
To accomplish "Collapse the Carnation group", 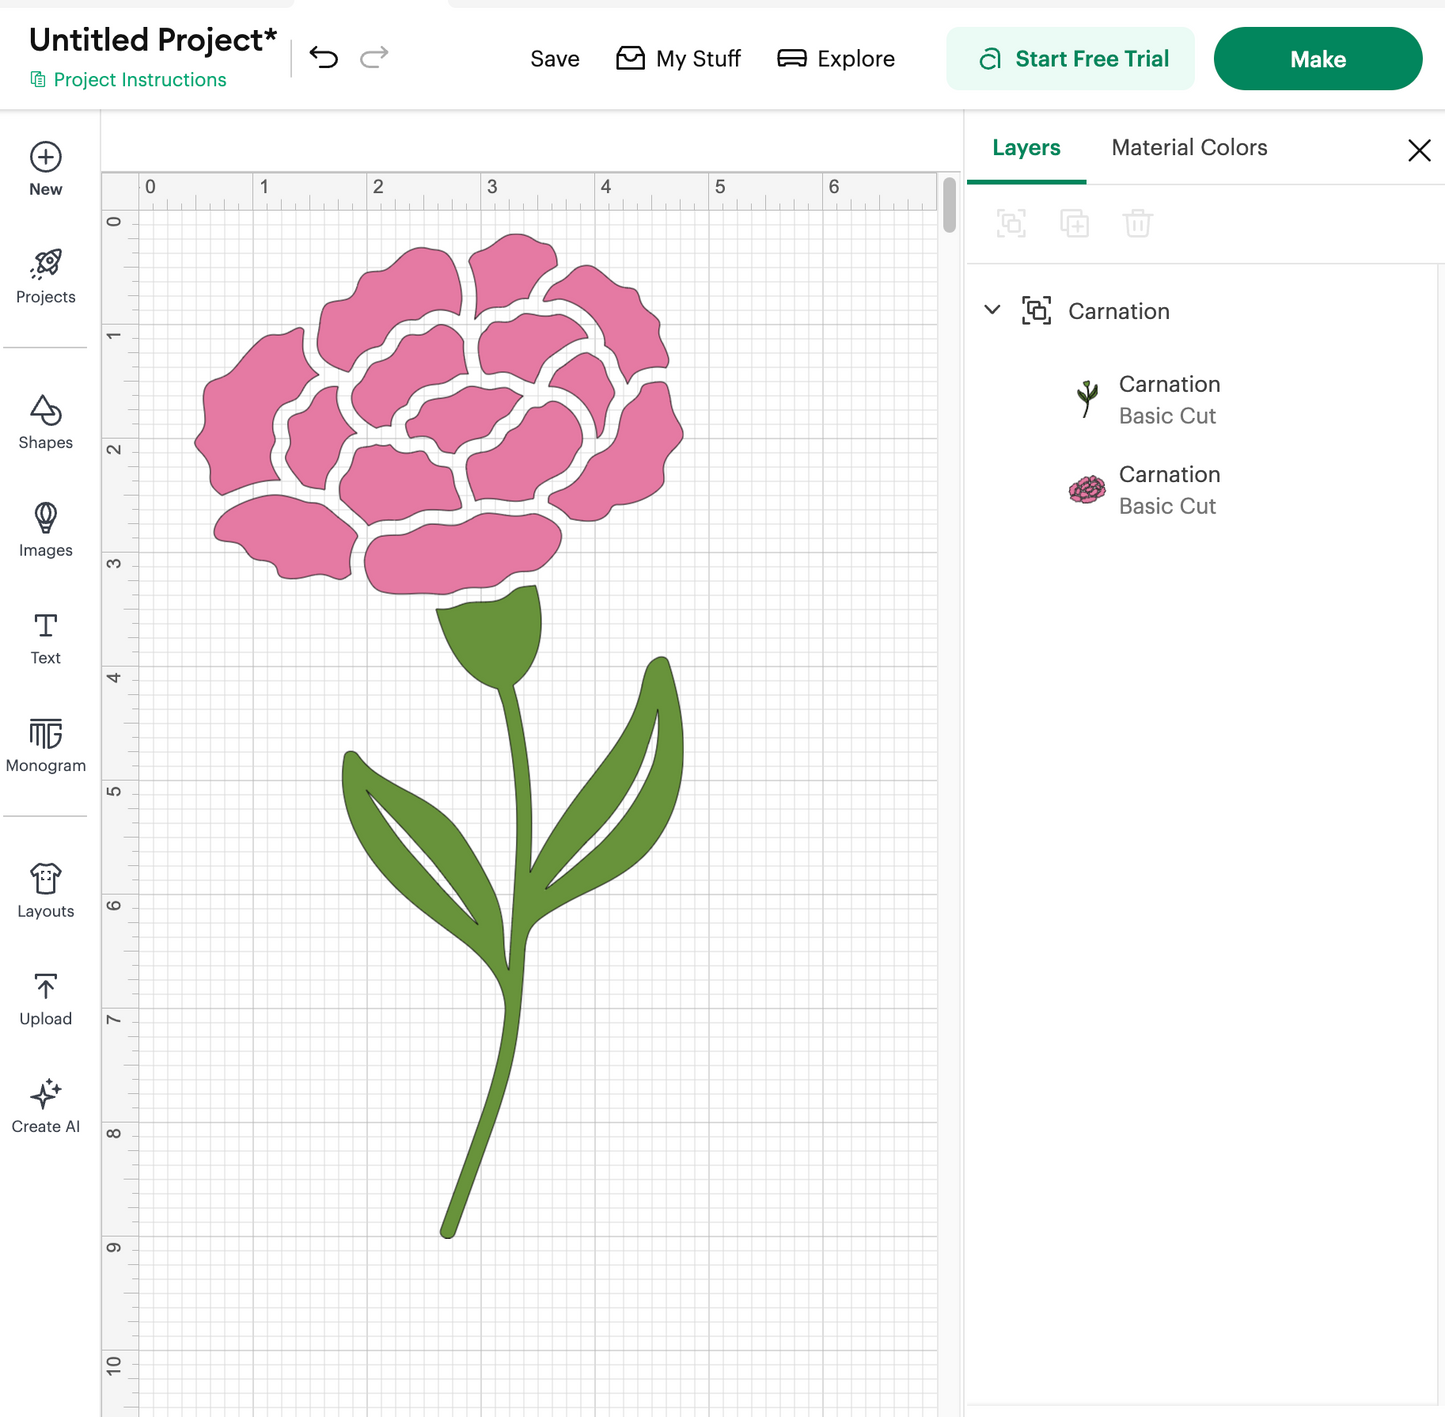I will (992, 310).
